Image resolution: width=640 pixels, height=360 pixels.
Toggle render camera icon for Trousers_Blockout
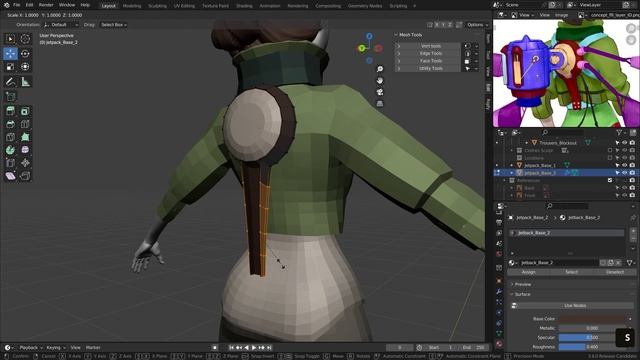coord(632,143)
